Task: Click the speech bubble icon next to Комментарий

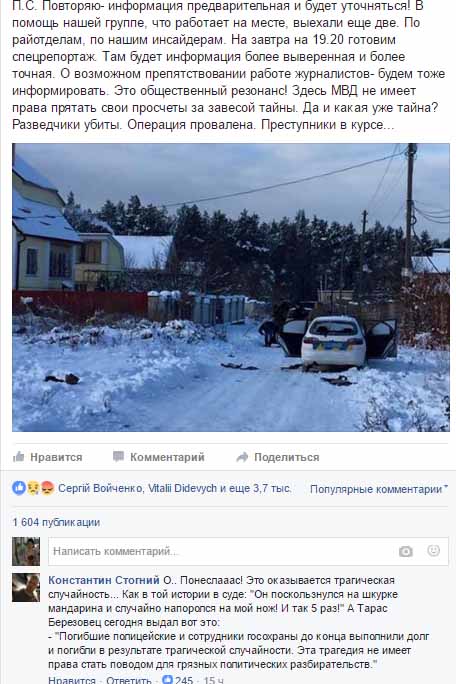Action: click(x=118, y=456)
